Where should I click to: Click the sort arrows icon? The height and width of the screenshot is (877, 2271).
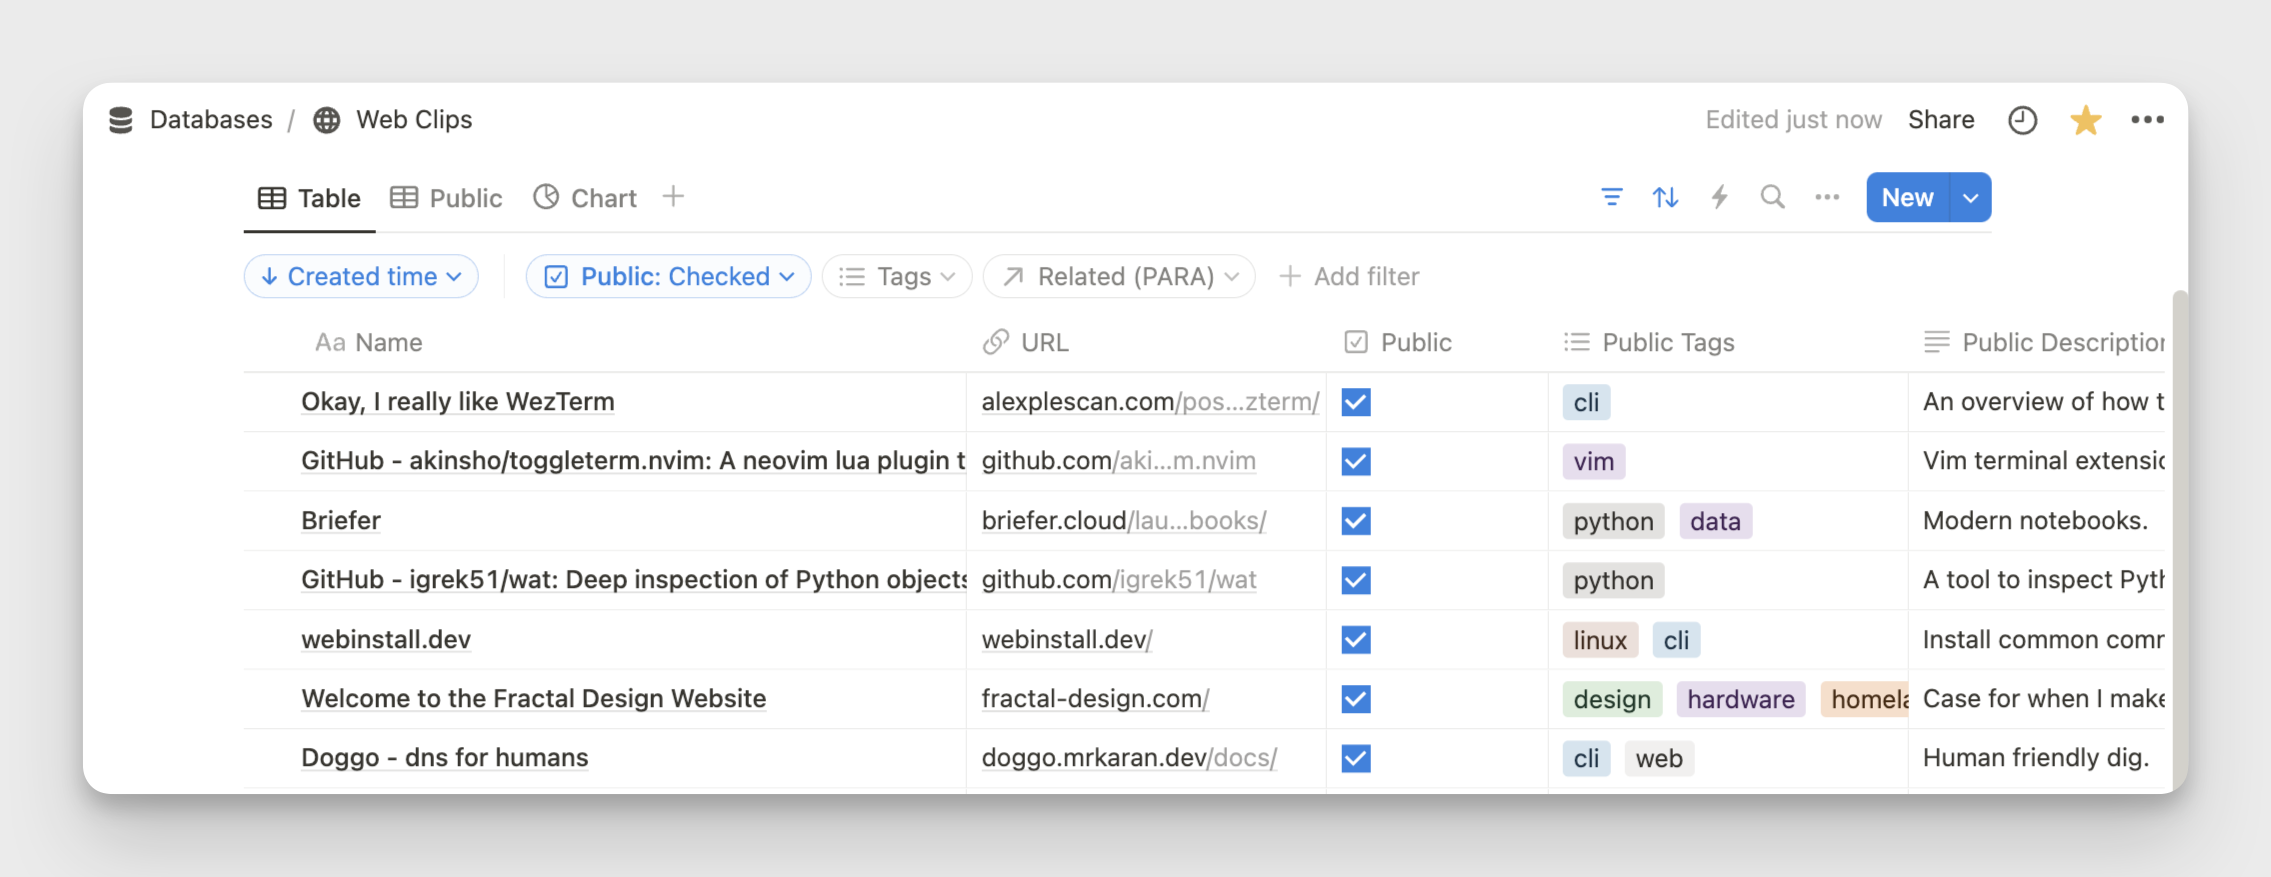1665,197
